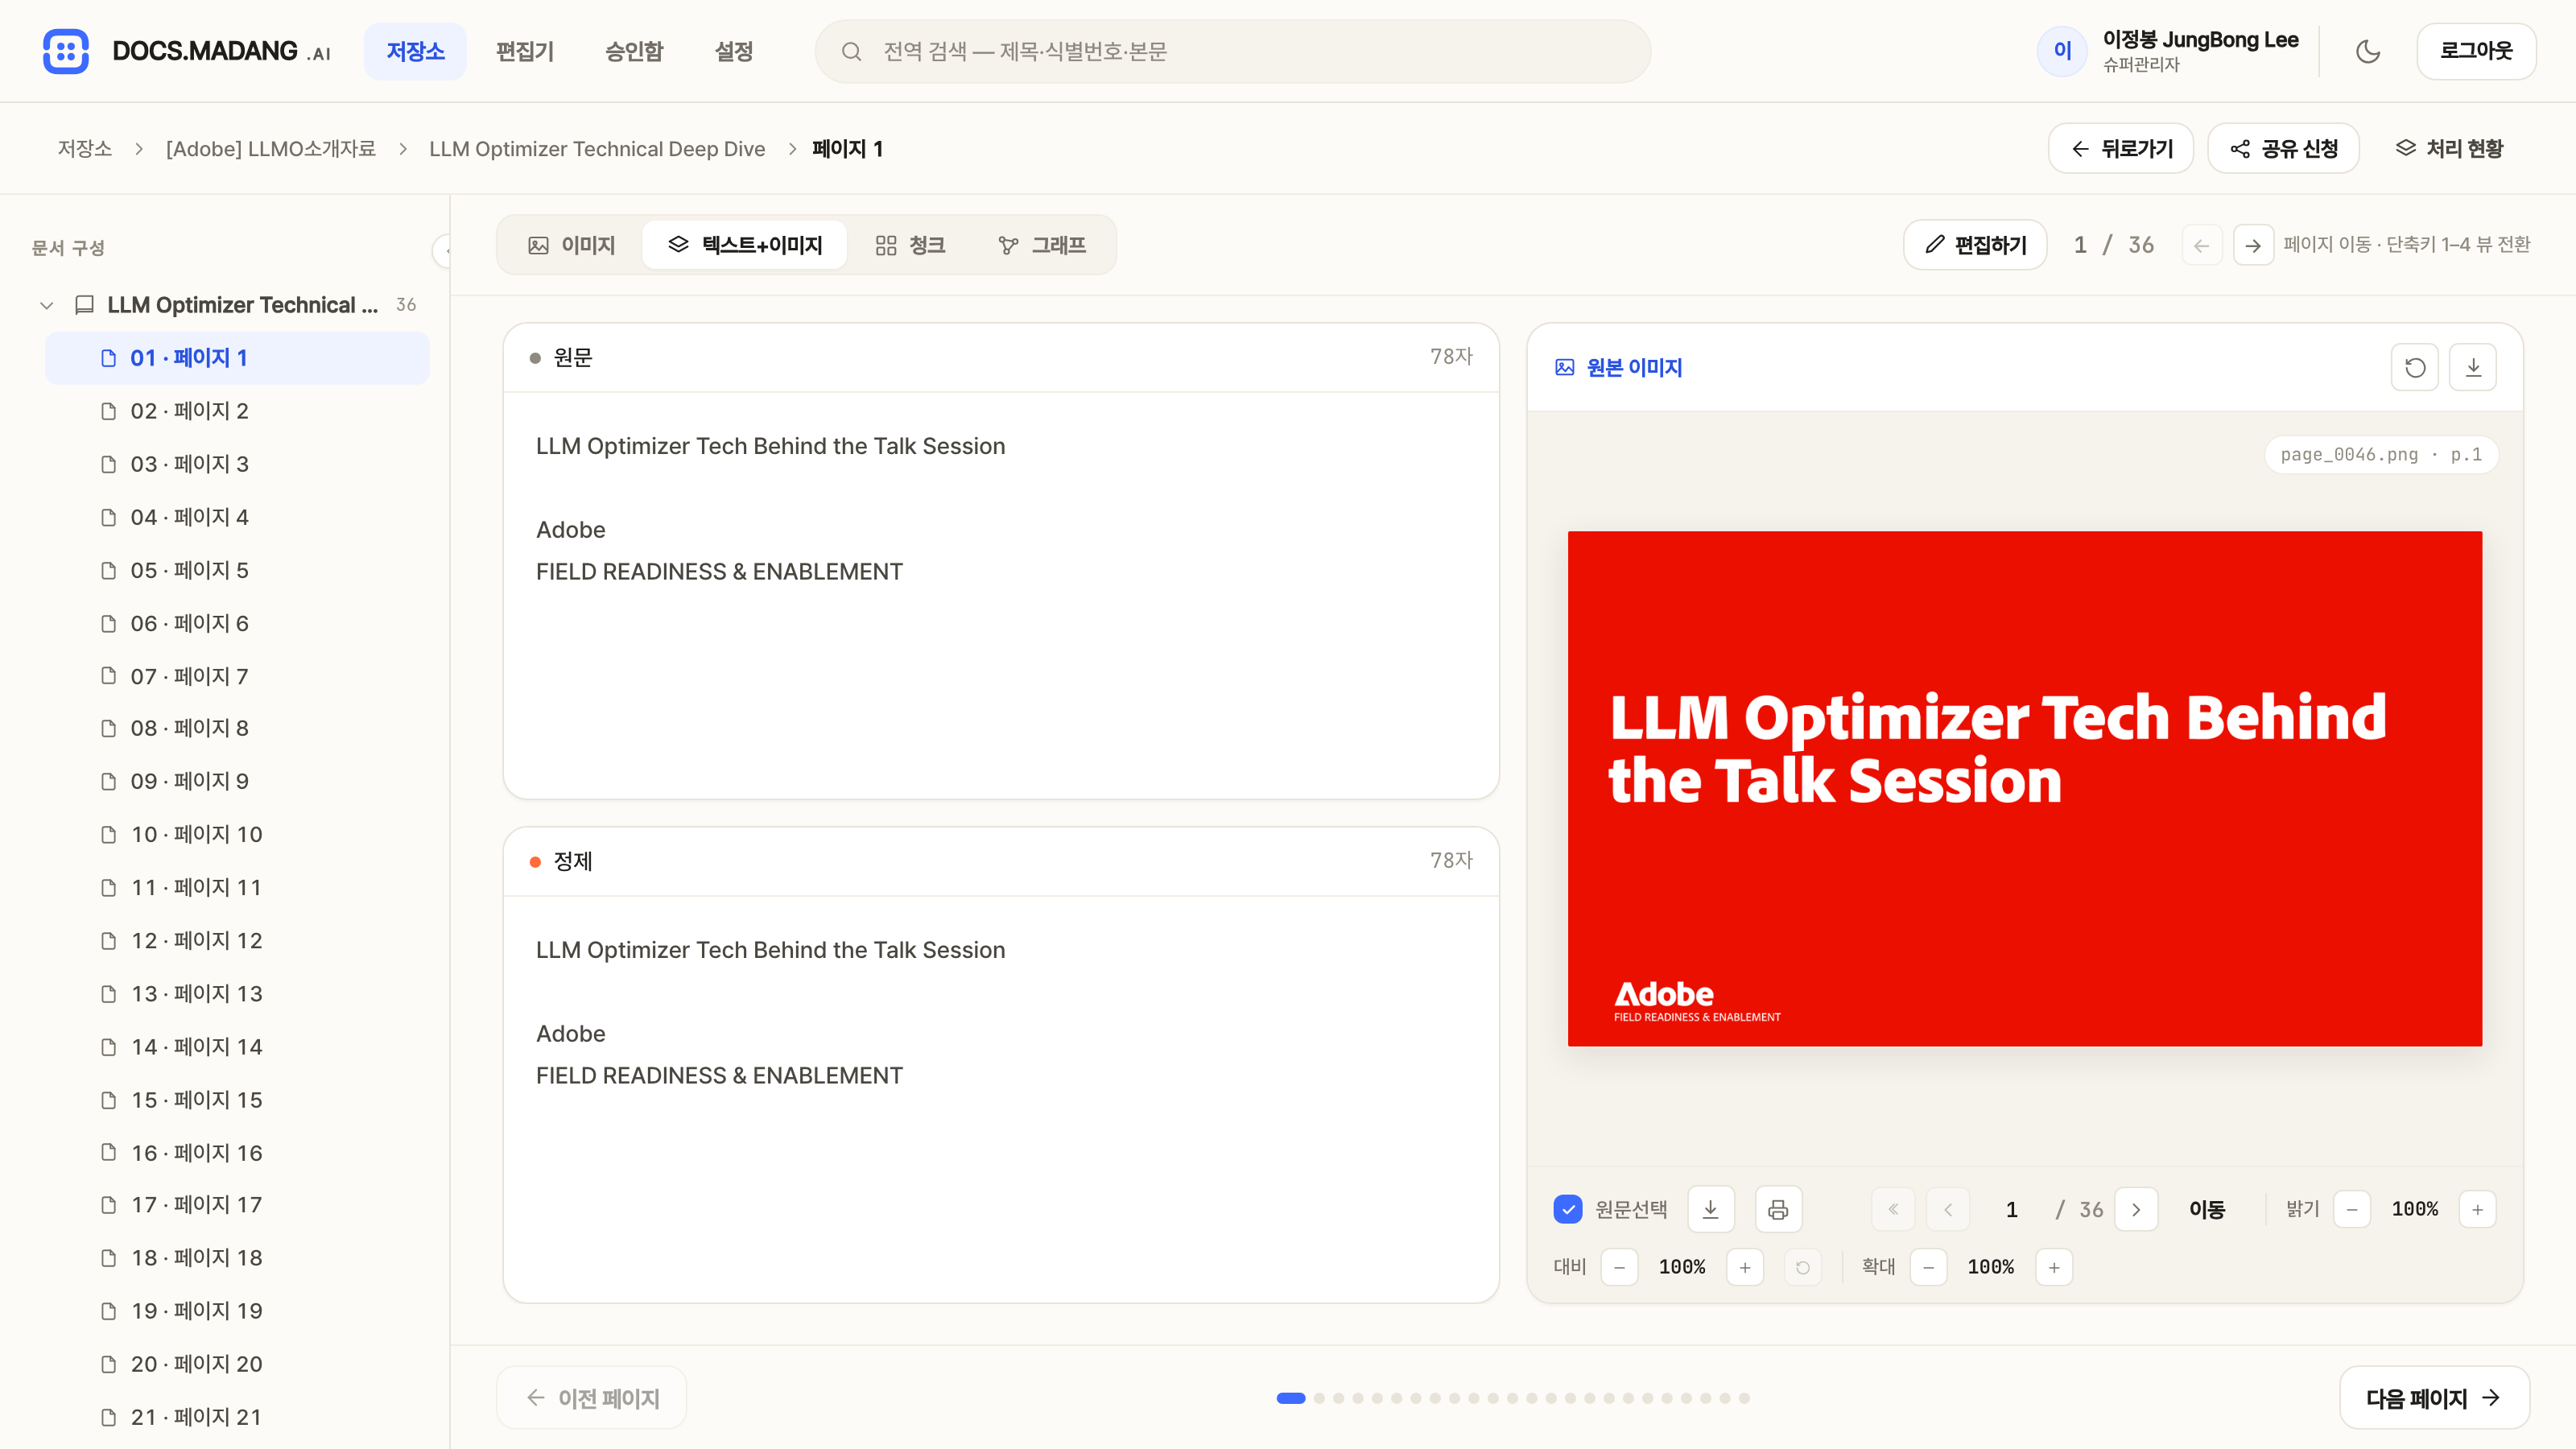
Task: Click the first-page double chevron icon
Action: click(x=1893, y=1210)
